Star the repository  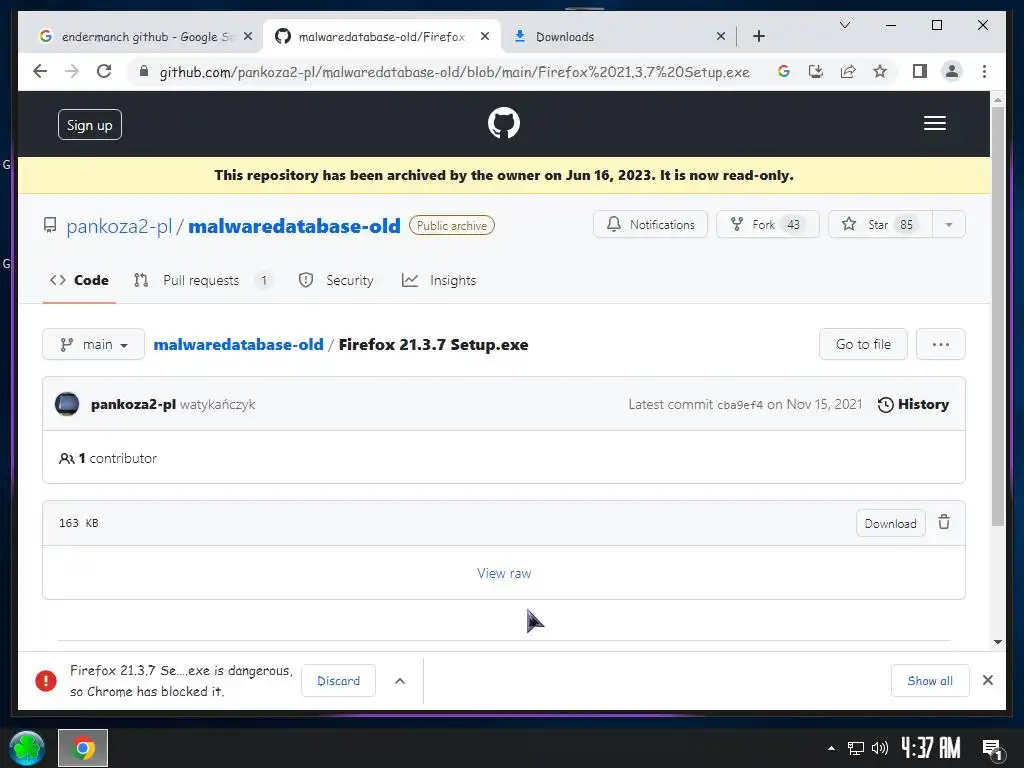tap(880, 225)
